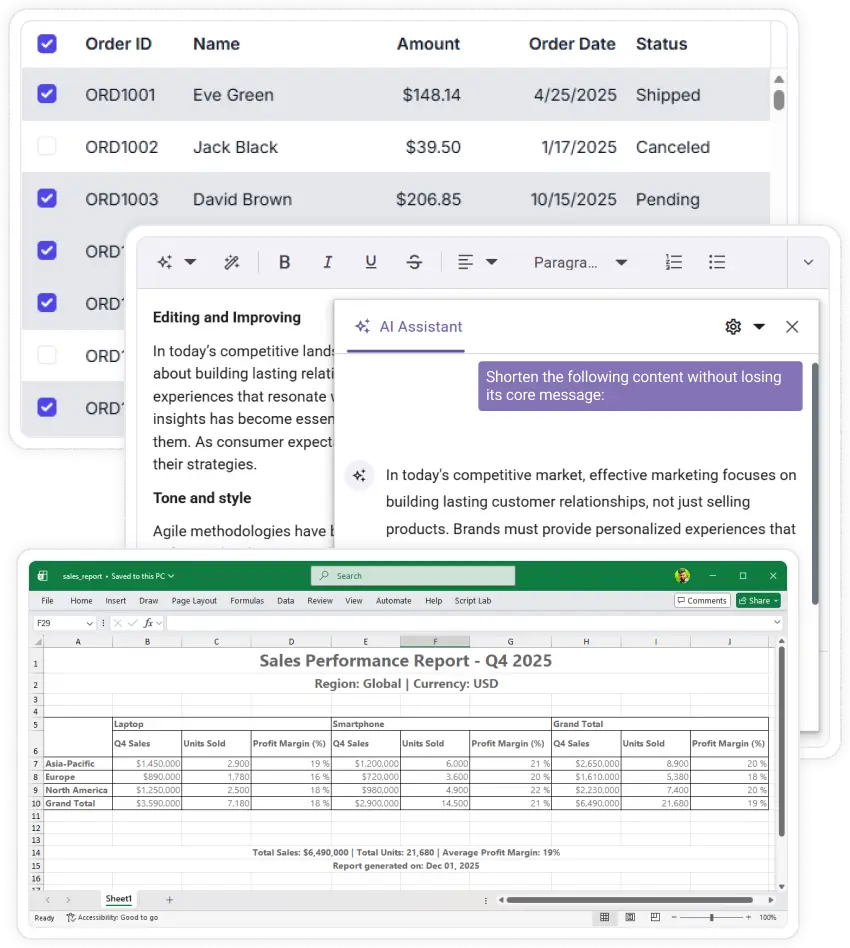Open the sales_report save location dropdown

(x=171, y=576)
